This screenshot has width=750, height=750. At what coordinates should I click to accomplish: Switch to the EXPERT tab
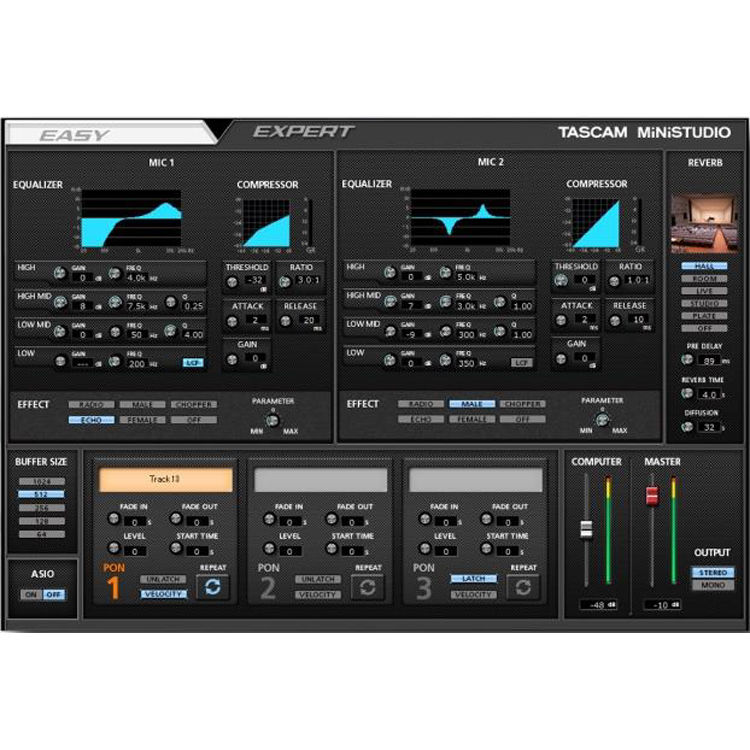point(303,132)
